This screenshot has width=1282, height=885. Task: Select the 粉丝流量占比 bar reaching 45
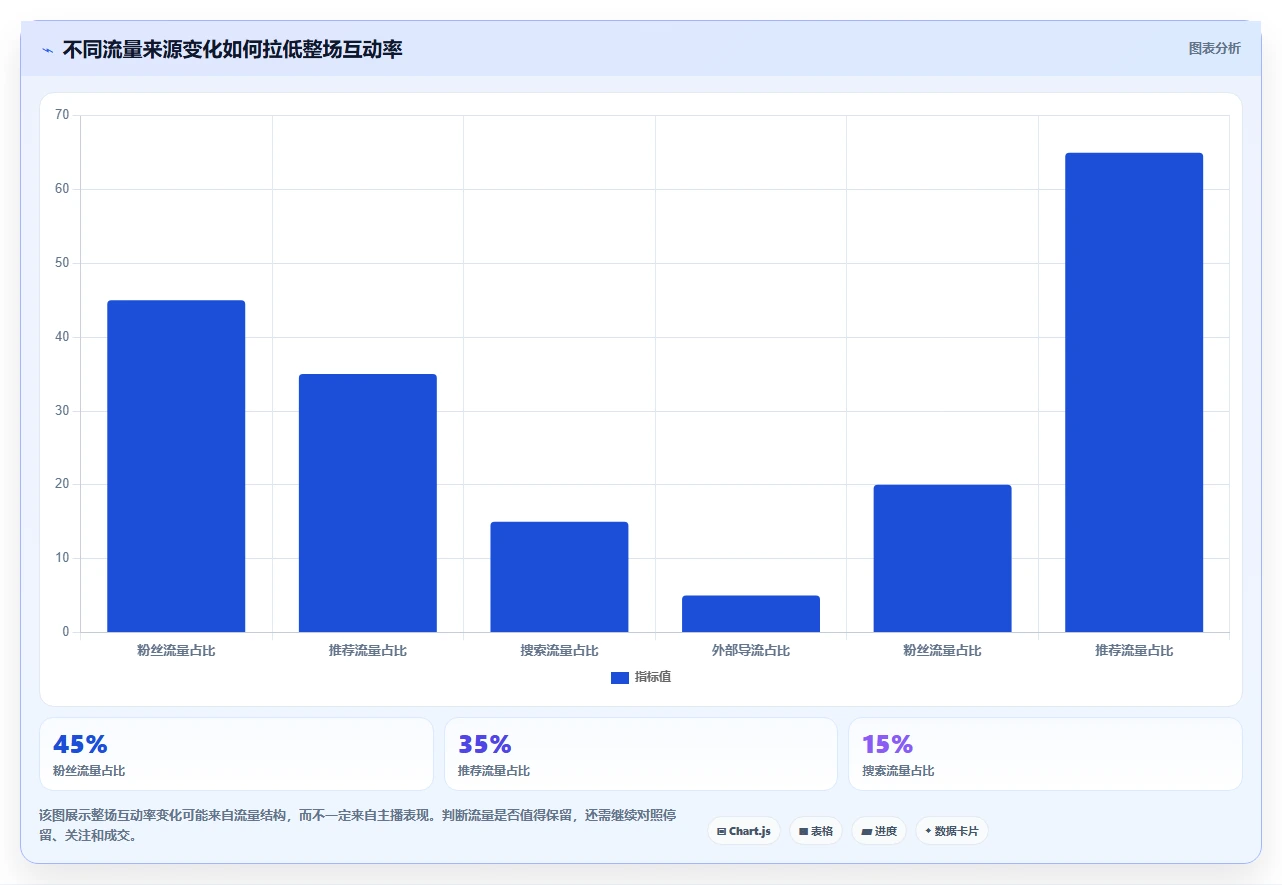[176, 466]
